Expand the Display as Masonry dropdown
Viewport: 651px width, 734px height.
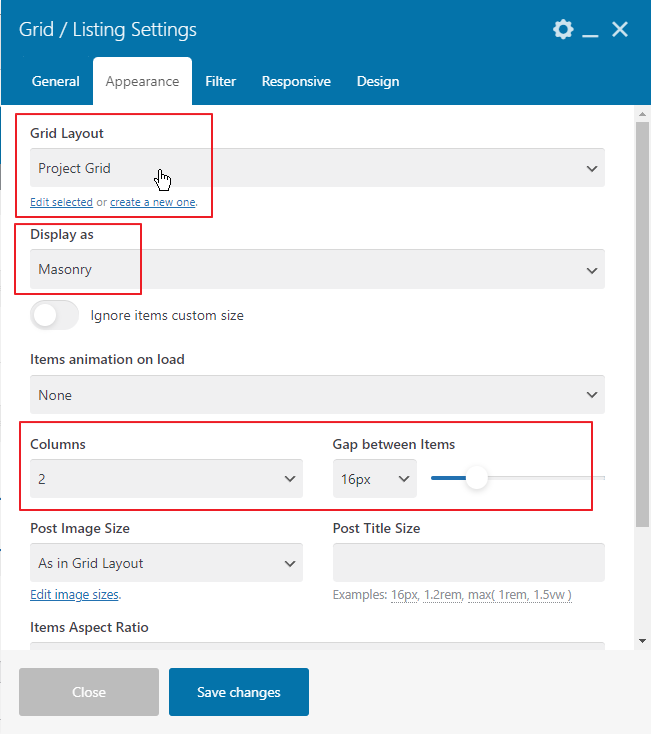point(317,269)
